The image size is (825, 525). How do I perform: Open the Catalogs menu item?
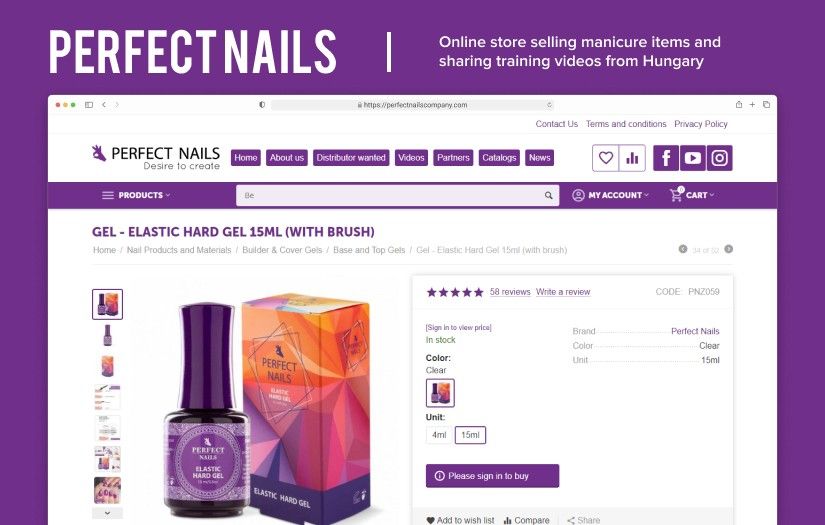pos(499,158)
